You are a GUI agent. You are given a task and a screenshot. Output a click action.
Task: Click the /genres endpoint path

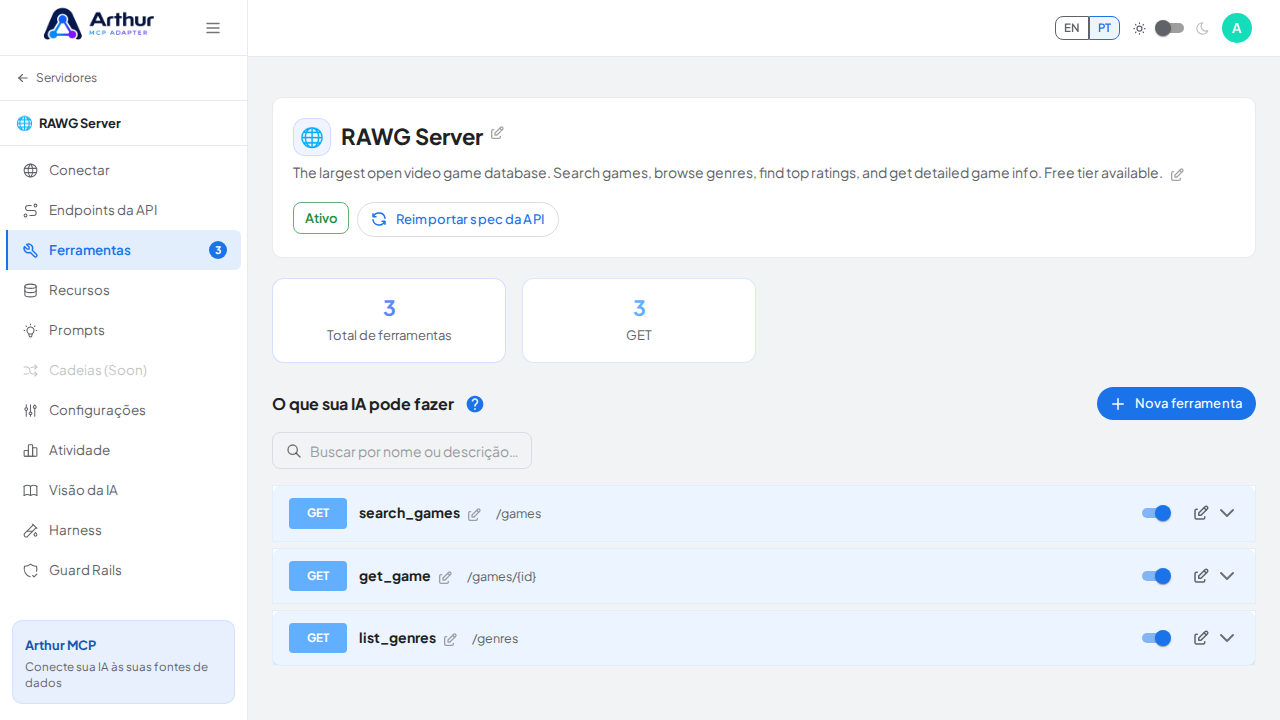[495, 639]
